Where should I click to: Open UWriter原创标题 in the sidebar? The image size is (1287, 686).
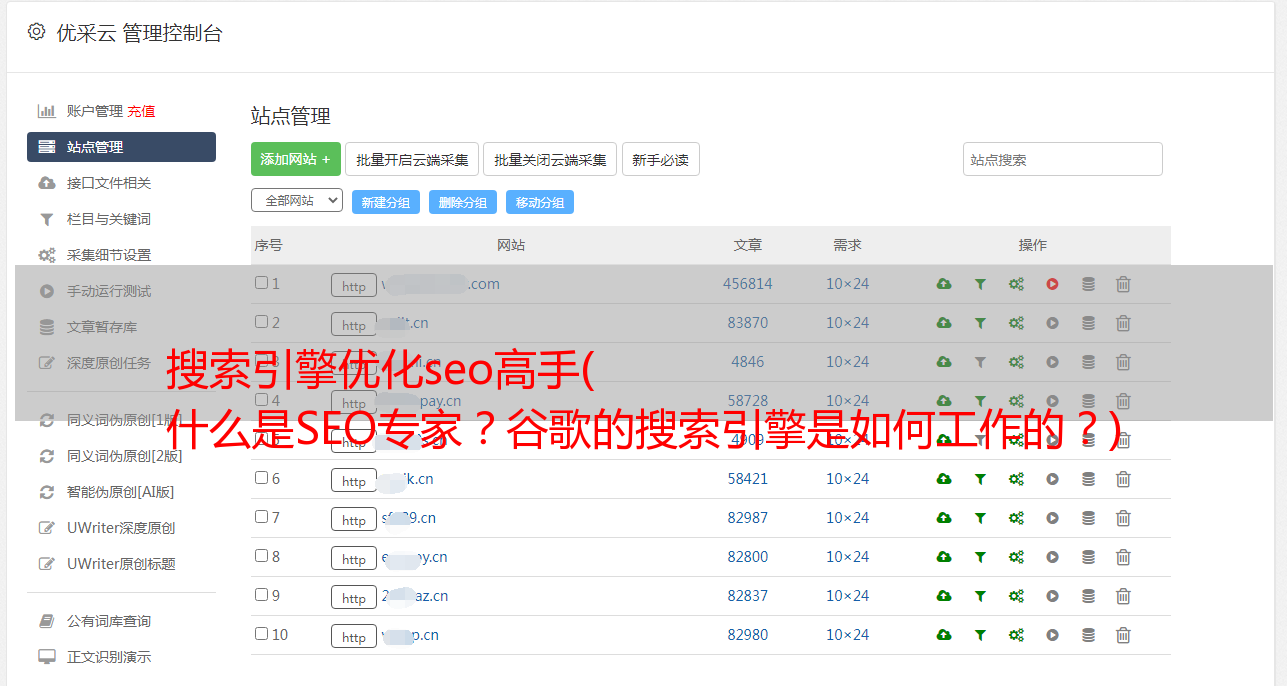tap(121, 564)
